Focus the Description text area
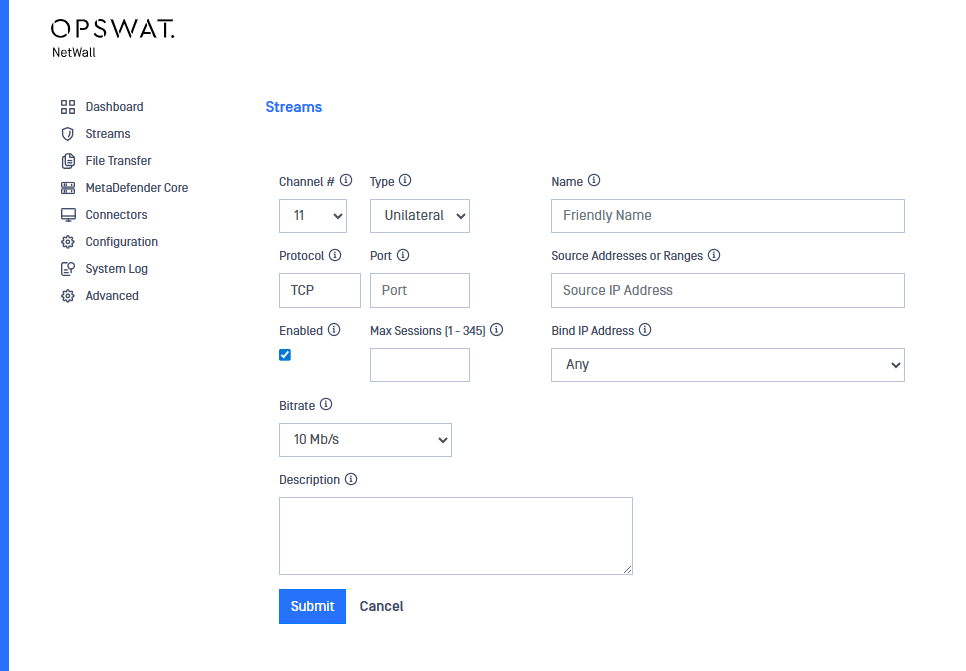 (455, 535)
